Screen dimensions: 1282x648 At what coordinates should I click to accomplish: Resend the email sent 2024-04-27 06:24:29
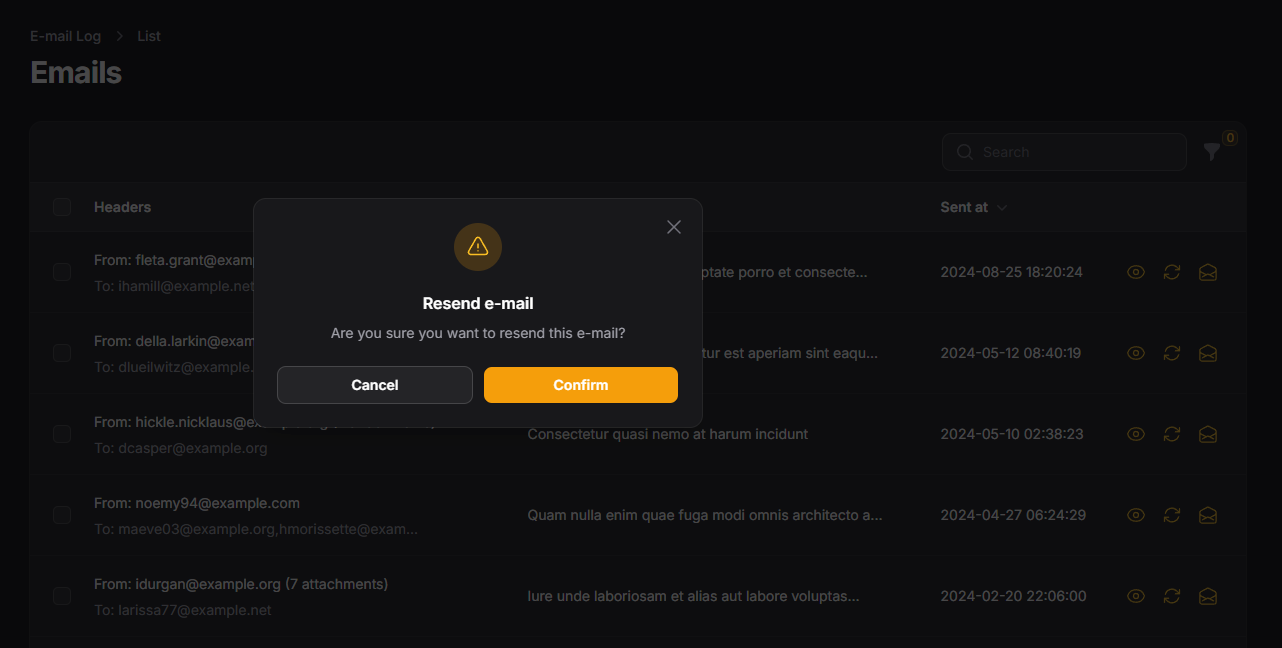1172,515
